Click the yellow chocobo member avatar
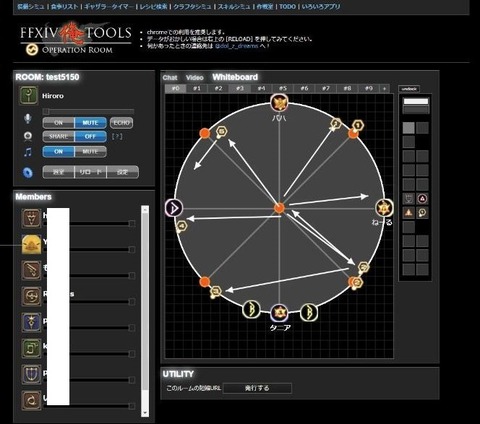The height and width of the screenshot is (424, 480). click(32, 244)
